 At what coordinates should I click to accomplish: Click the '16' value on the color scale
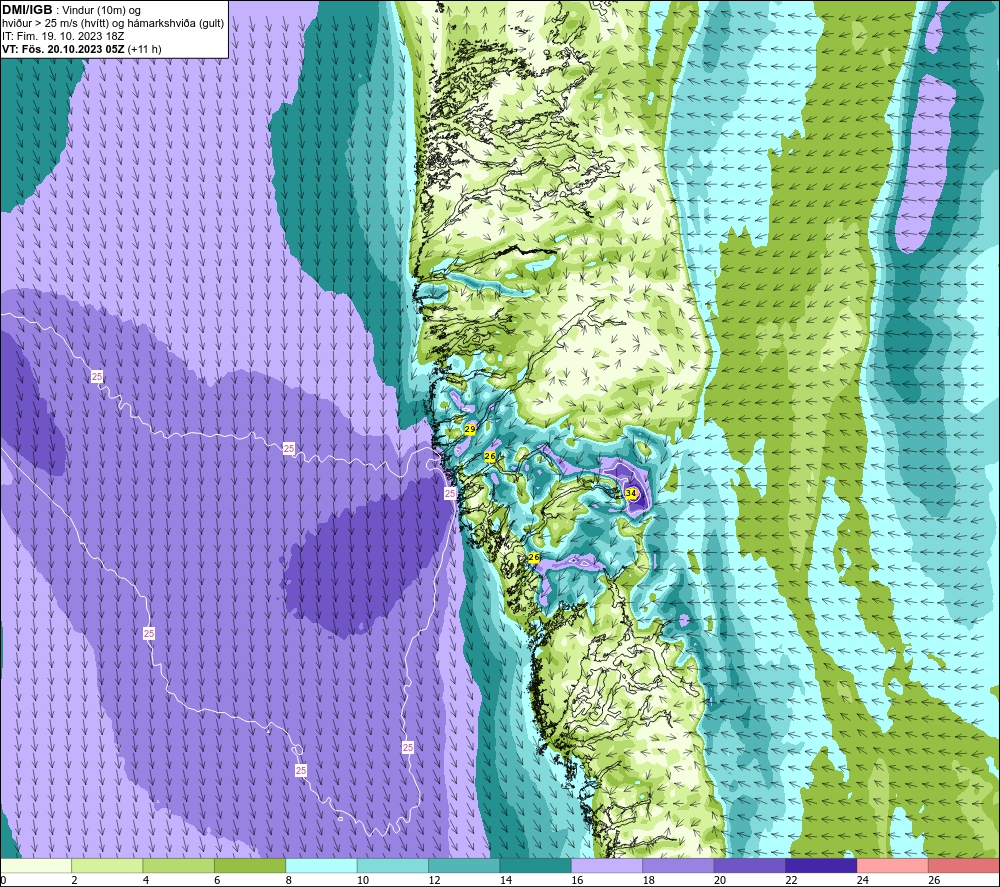[577, 880]
